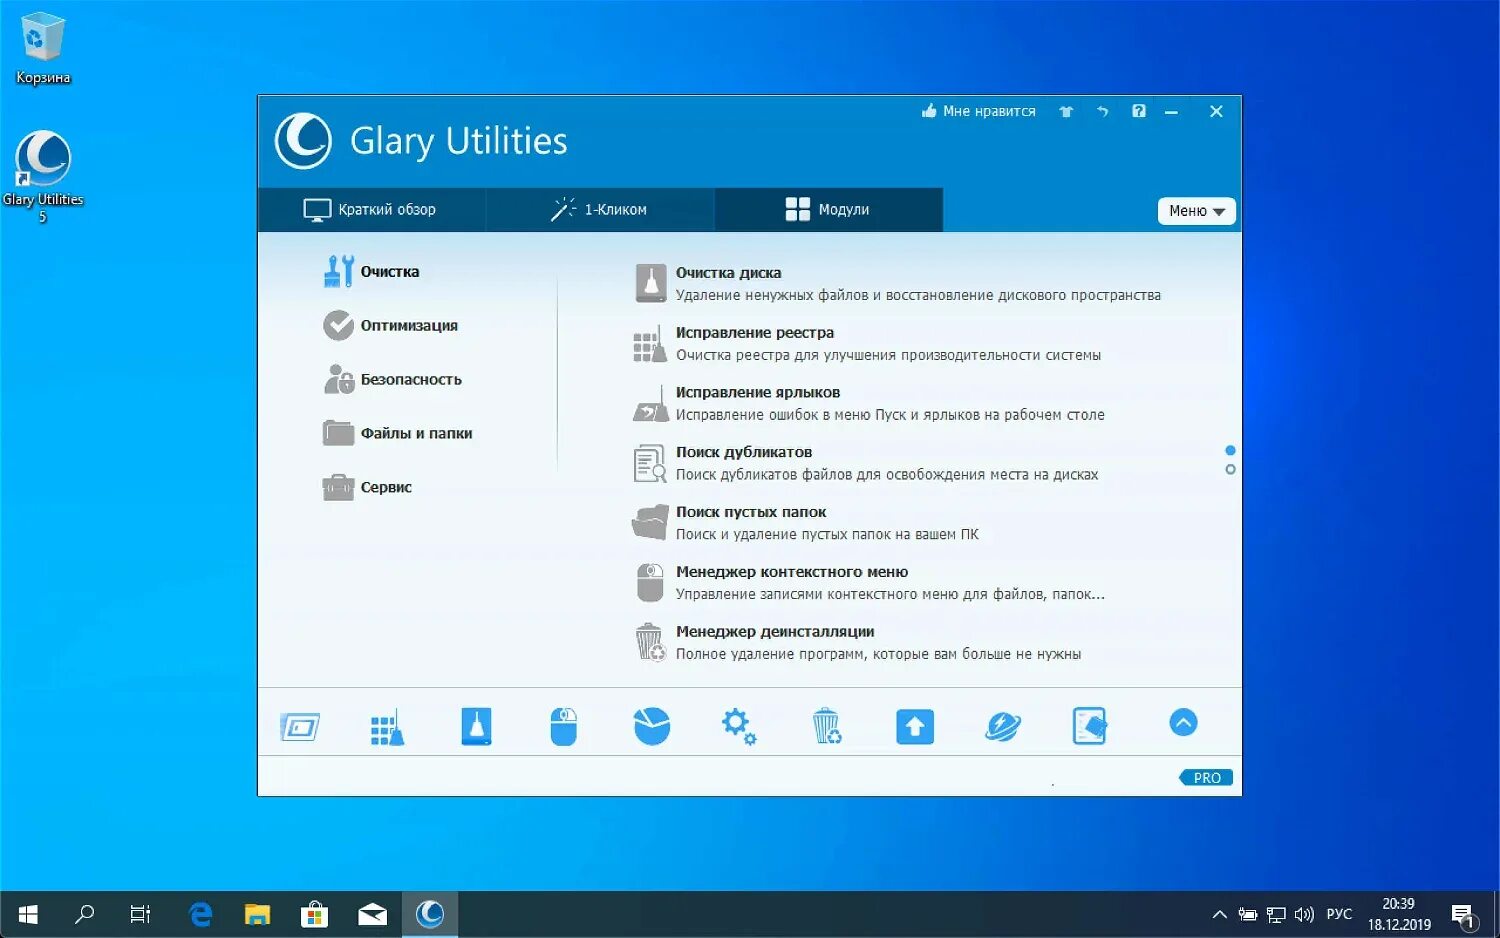Click the file shredder document icon in toolbar

1089,727
